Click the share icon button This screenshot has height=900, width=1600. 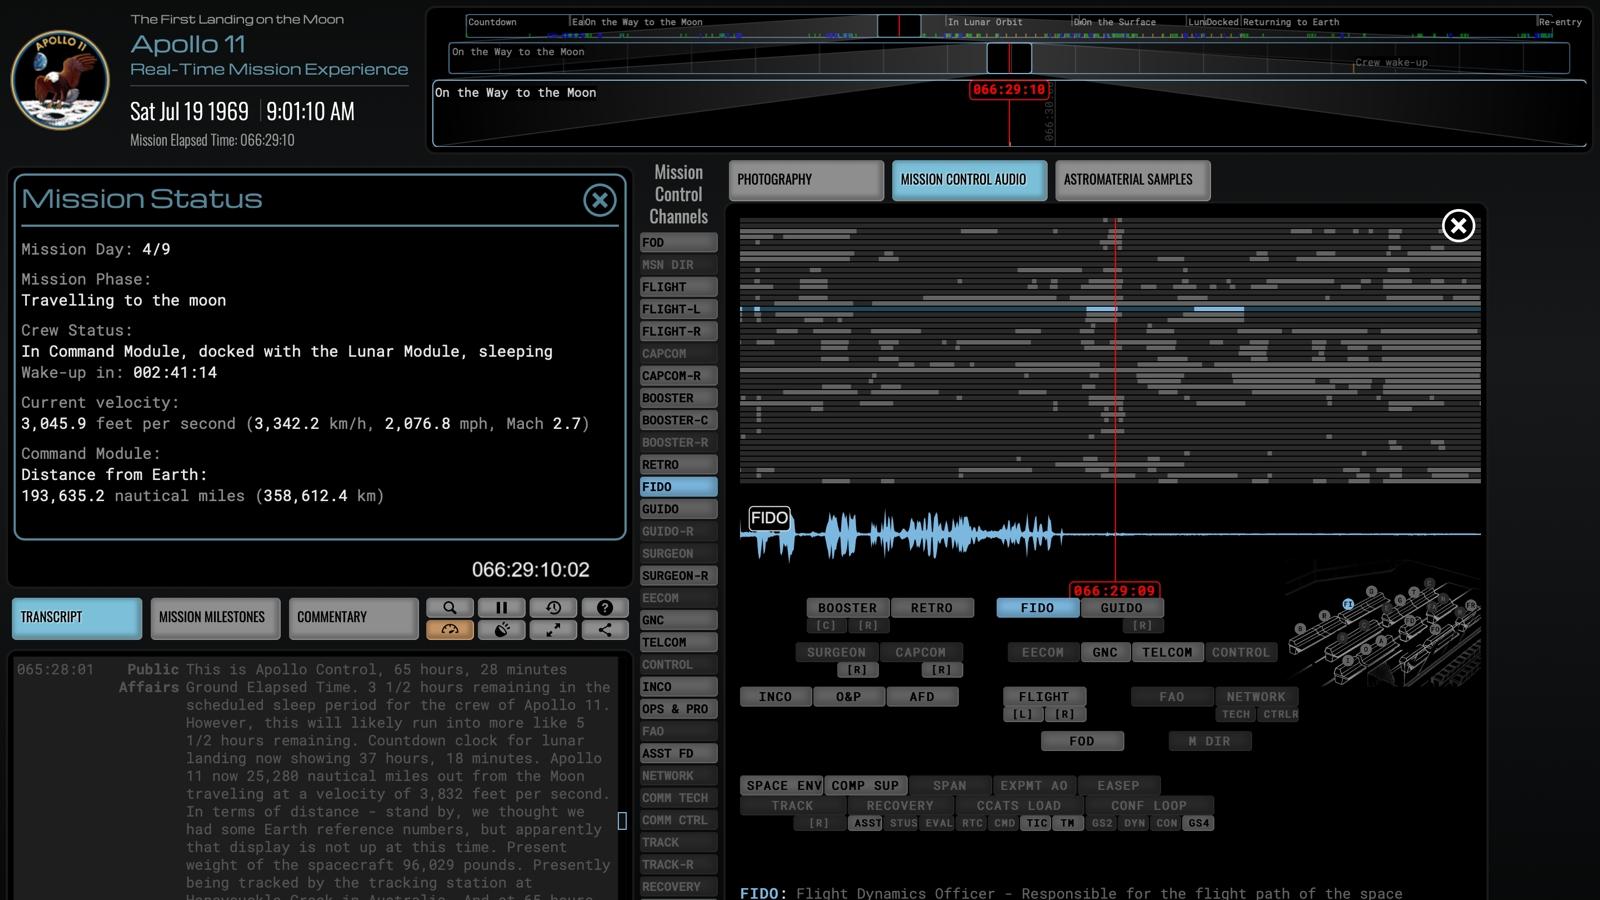(x=605, y=629)
